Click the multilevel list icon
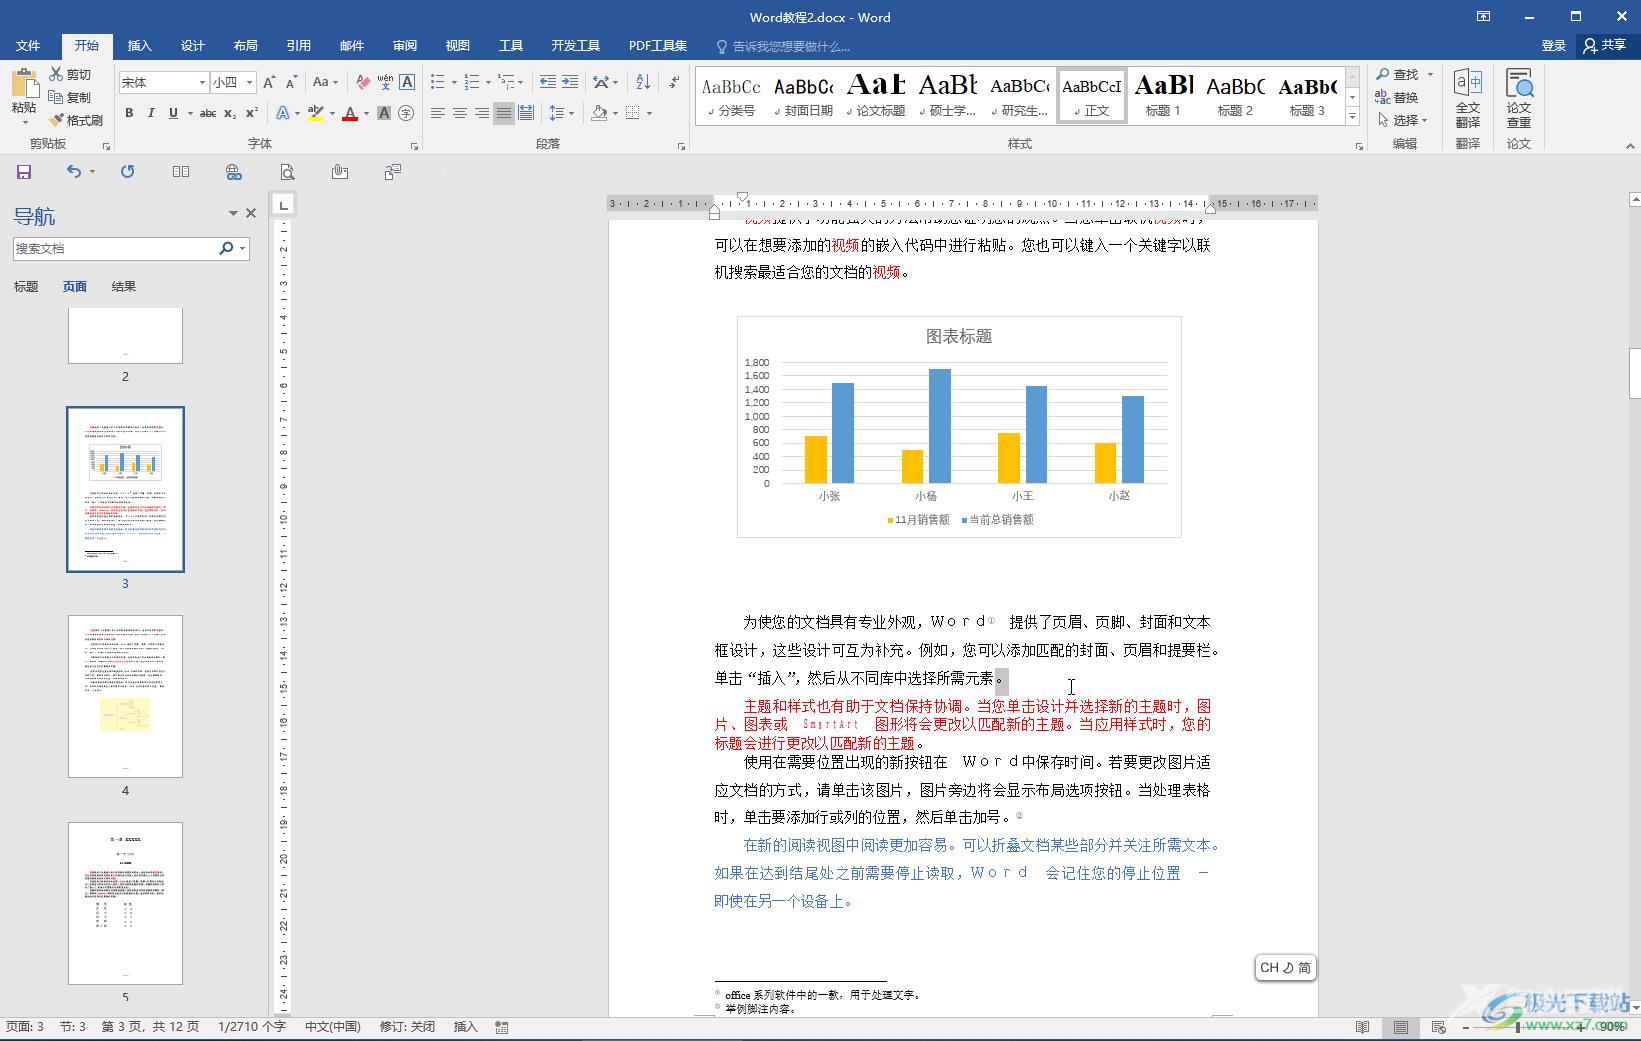 pos(507,82)
